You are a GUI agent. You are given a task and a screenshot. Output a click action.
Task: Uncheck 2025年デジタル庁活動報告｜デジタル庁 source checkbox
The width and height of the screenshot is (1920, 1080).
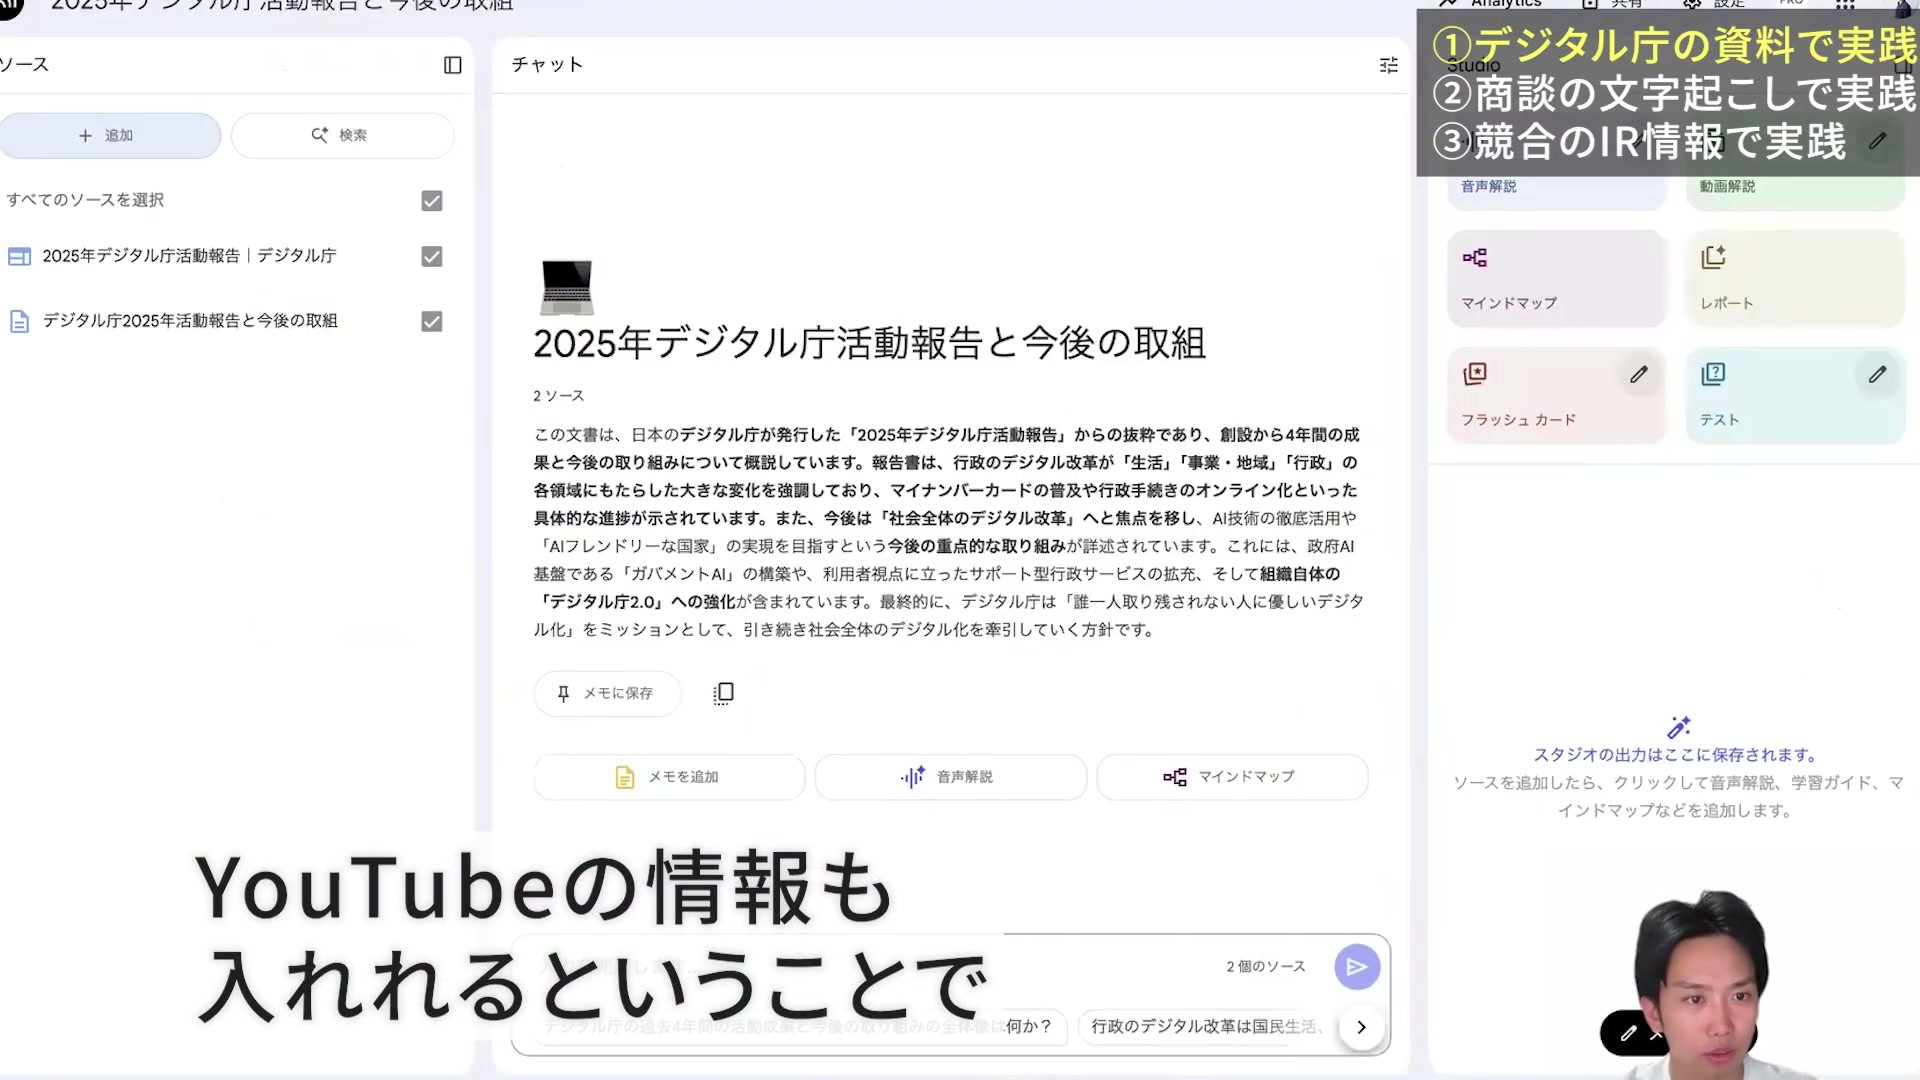click(x=432, y=257)
